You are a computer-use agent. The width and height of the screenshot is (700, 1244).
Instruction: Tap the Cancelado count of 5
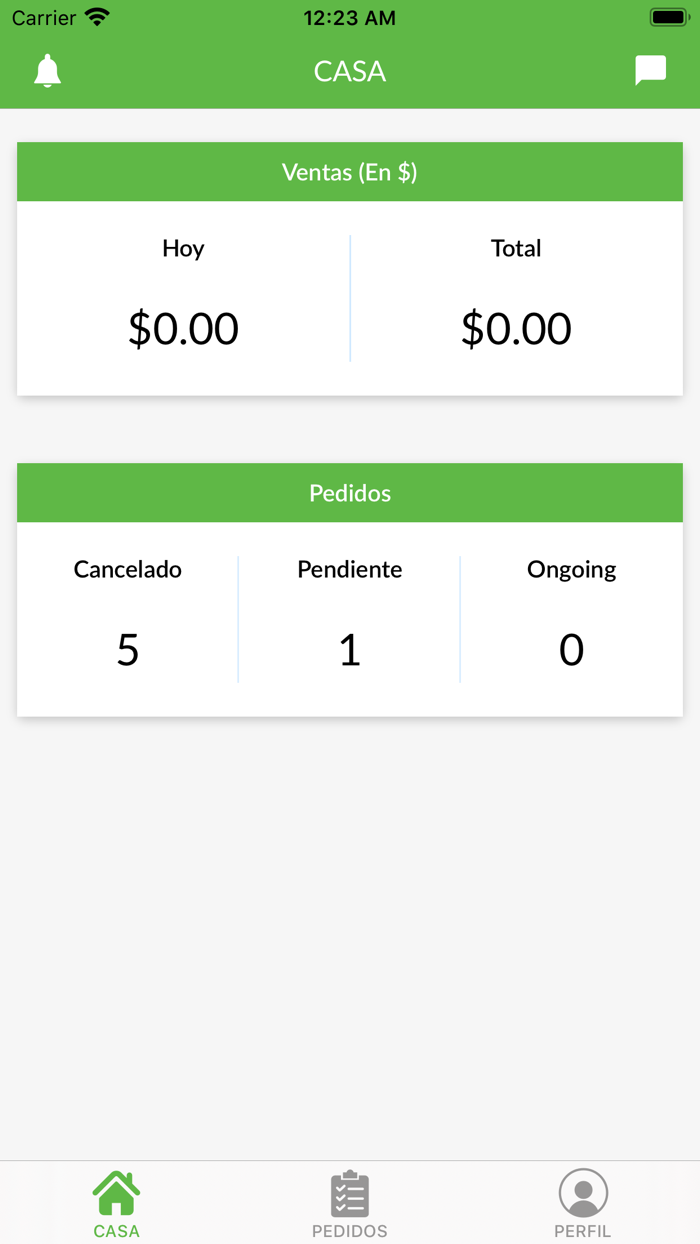[x=127, y=649]
